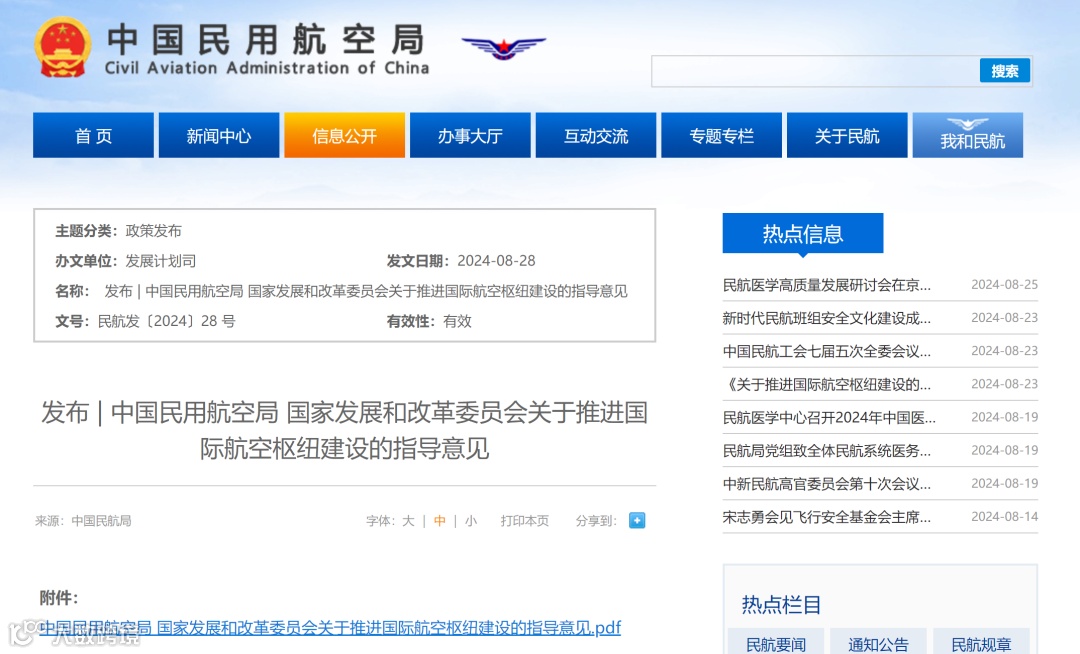Click the 有效 validity value

[x=457, y=321]
